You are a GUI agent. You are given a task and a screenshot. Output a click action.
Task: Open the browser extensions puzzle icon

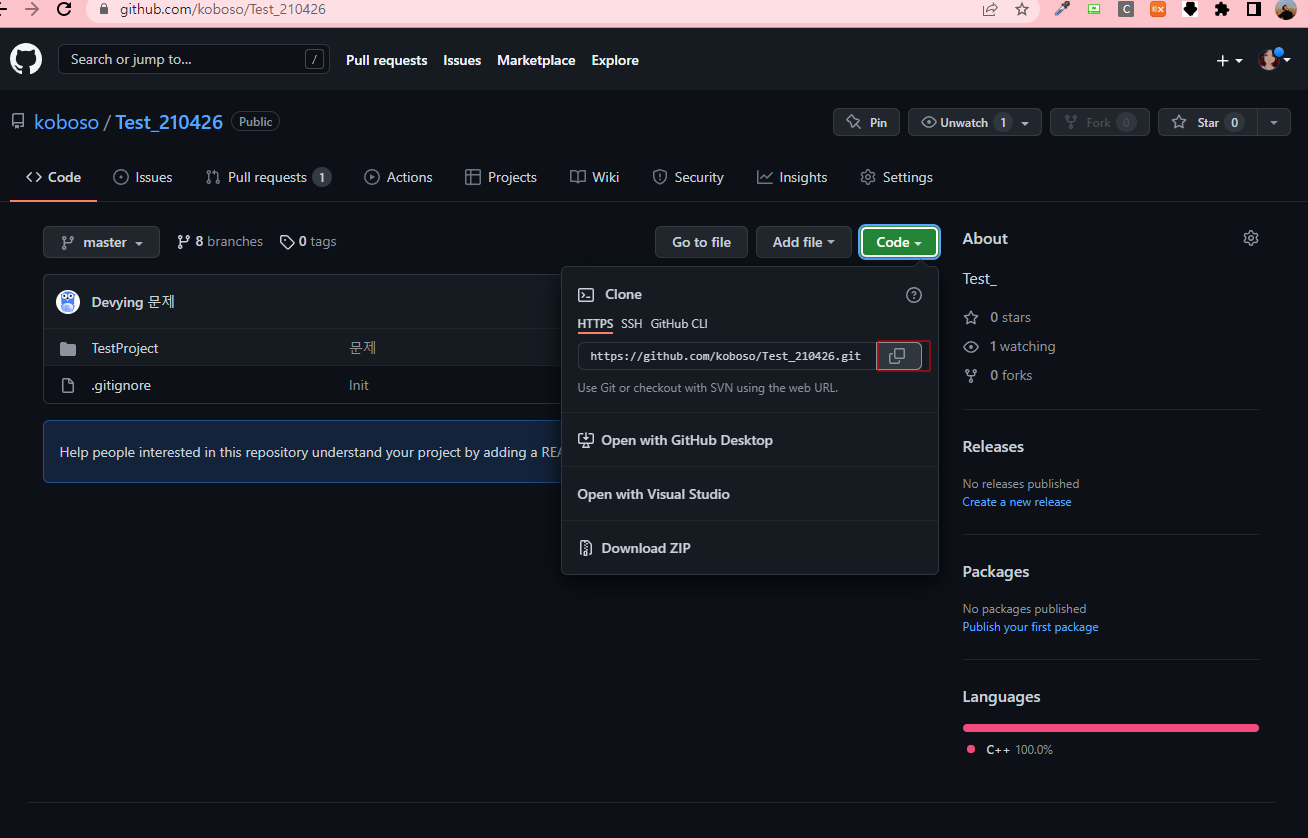click(1221, 9)
